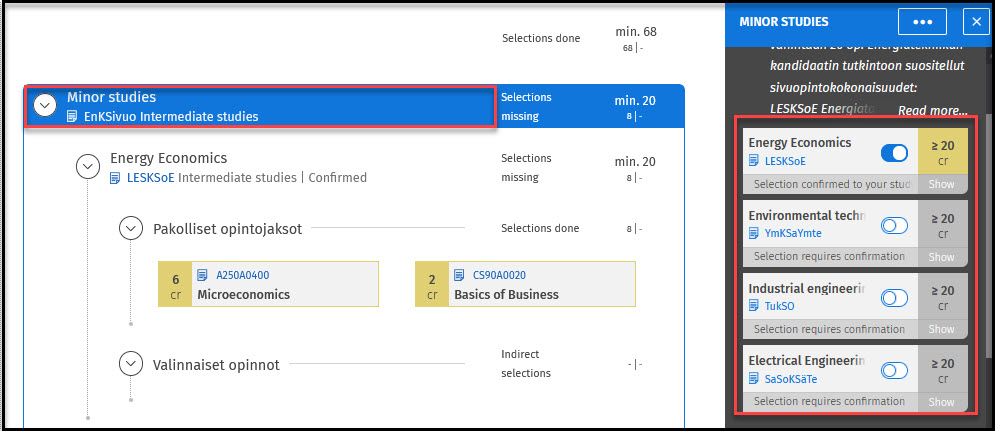Click Read more link in sidebar description

[x=932, y=110]
